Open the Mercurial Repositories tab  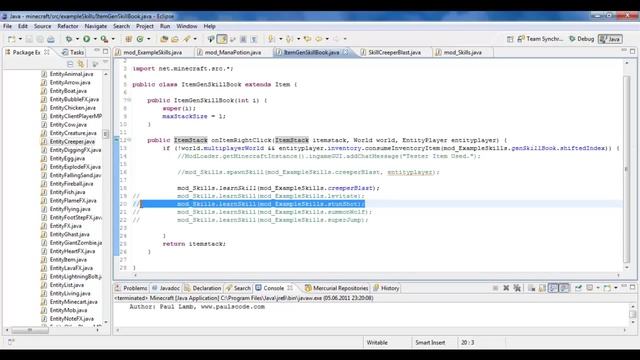(x=336, y=288)
